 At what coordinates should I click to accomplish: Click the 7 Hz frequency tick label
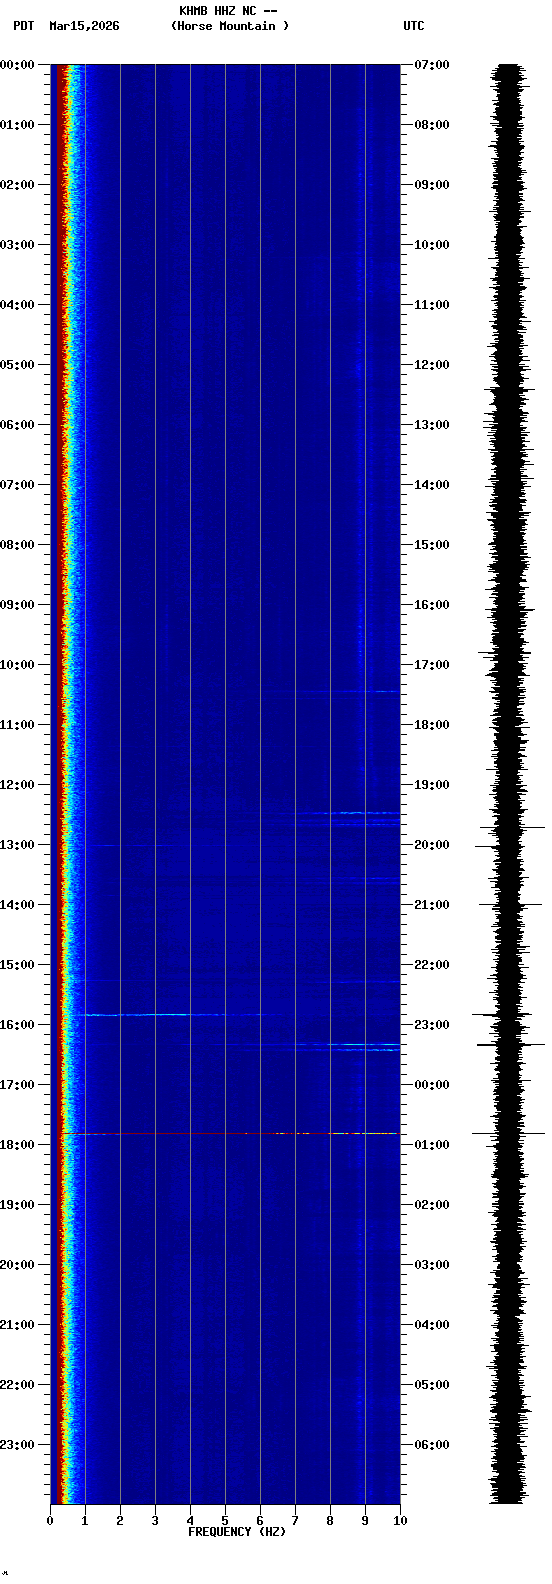(295, 1521)
